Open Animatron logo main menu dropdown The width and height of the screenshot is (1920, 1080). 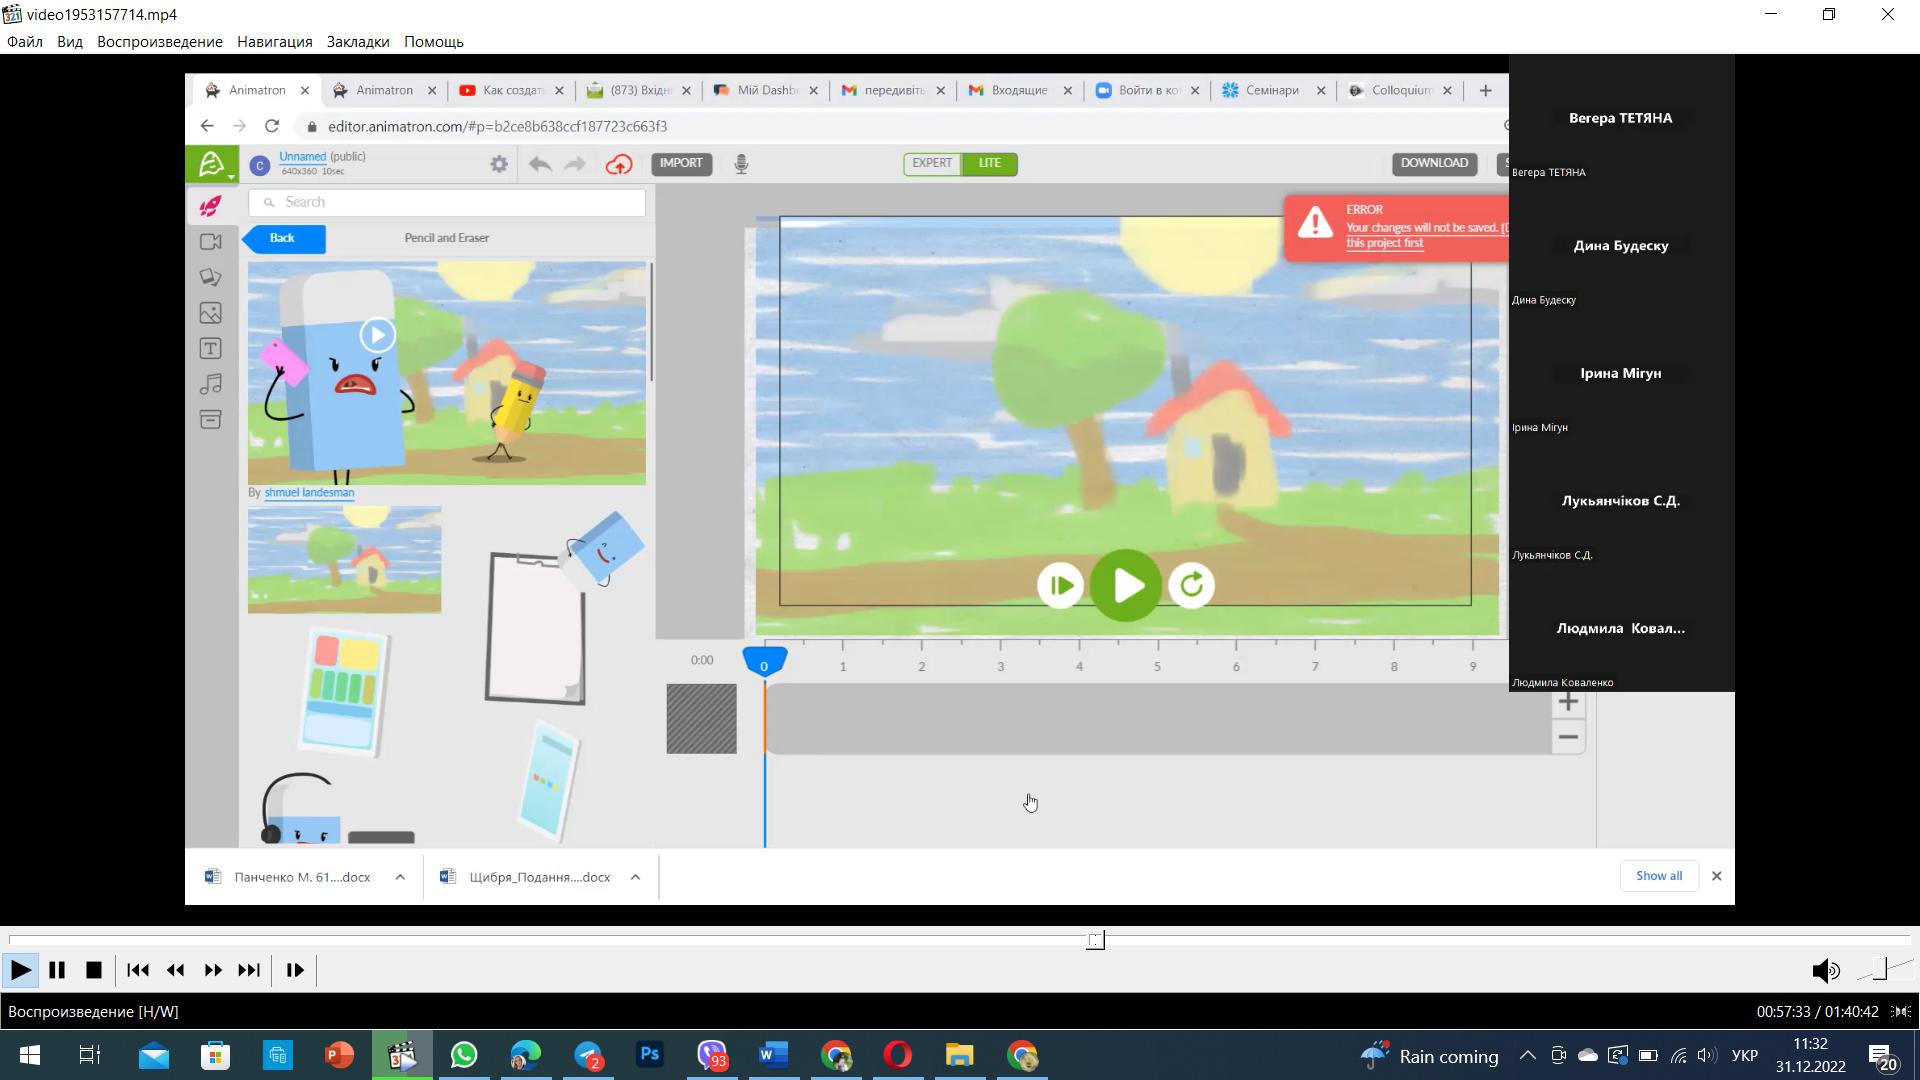[212, 164]
